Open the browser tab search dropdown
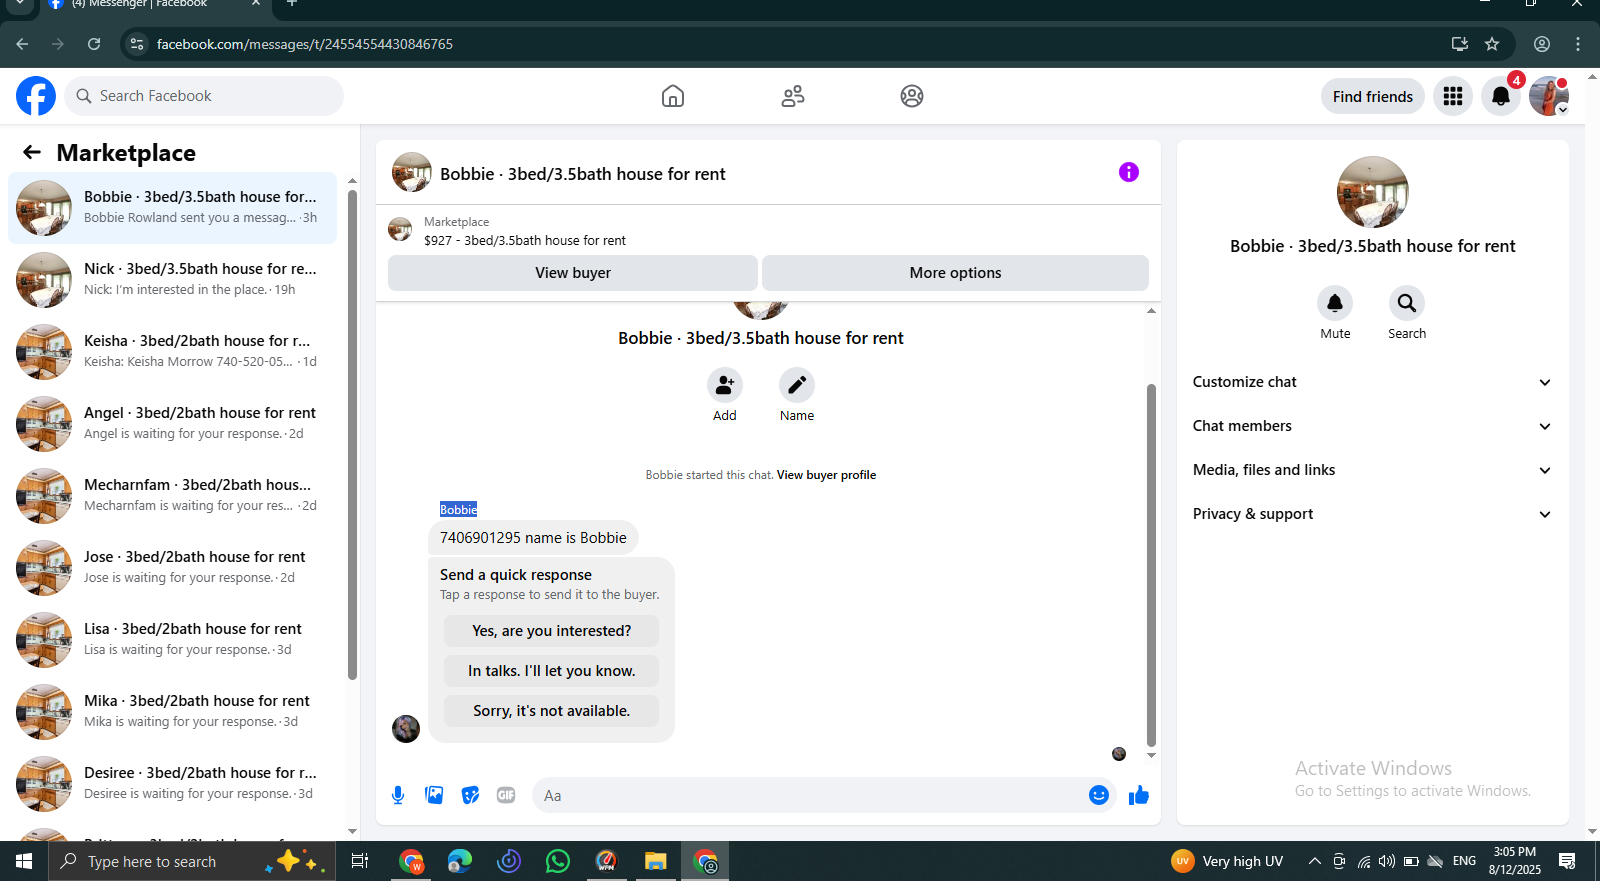 pos(20,4)
